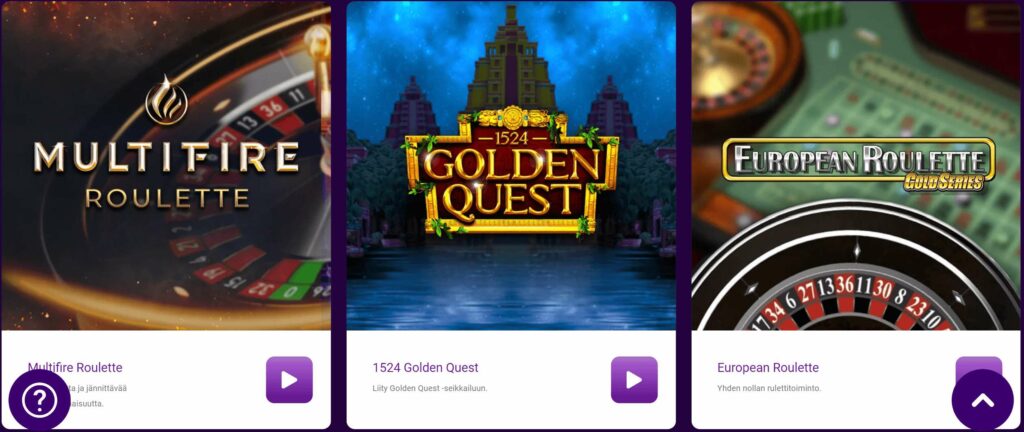The image size is (1024, 432).
Task: Open the European Roulette title link
Action: pyautogui.click(x=768, y=367)
